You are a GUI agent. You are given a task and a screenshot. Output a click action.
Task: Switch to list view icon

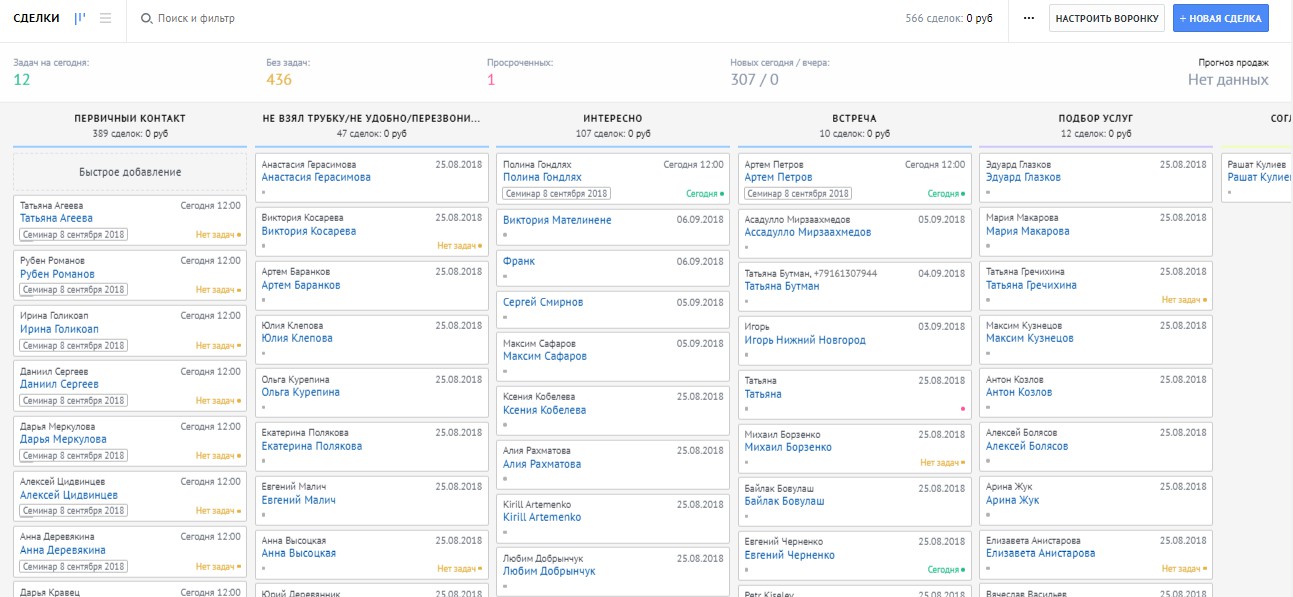(106, 18)
